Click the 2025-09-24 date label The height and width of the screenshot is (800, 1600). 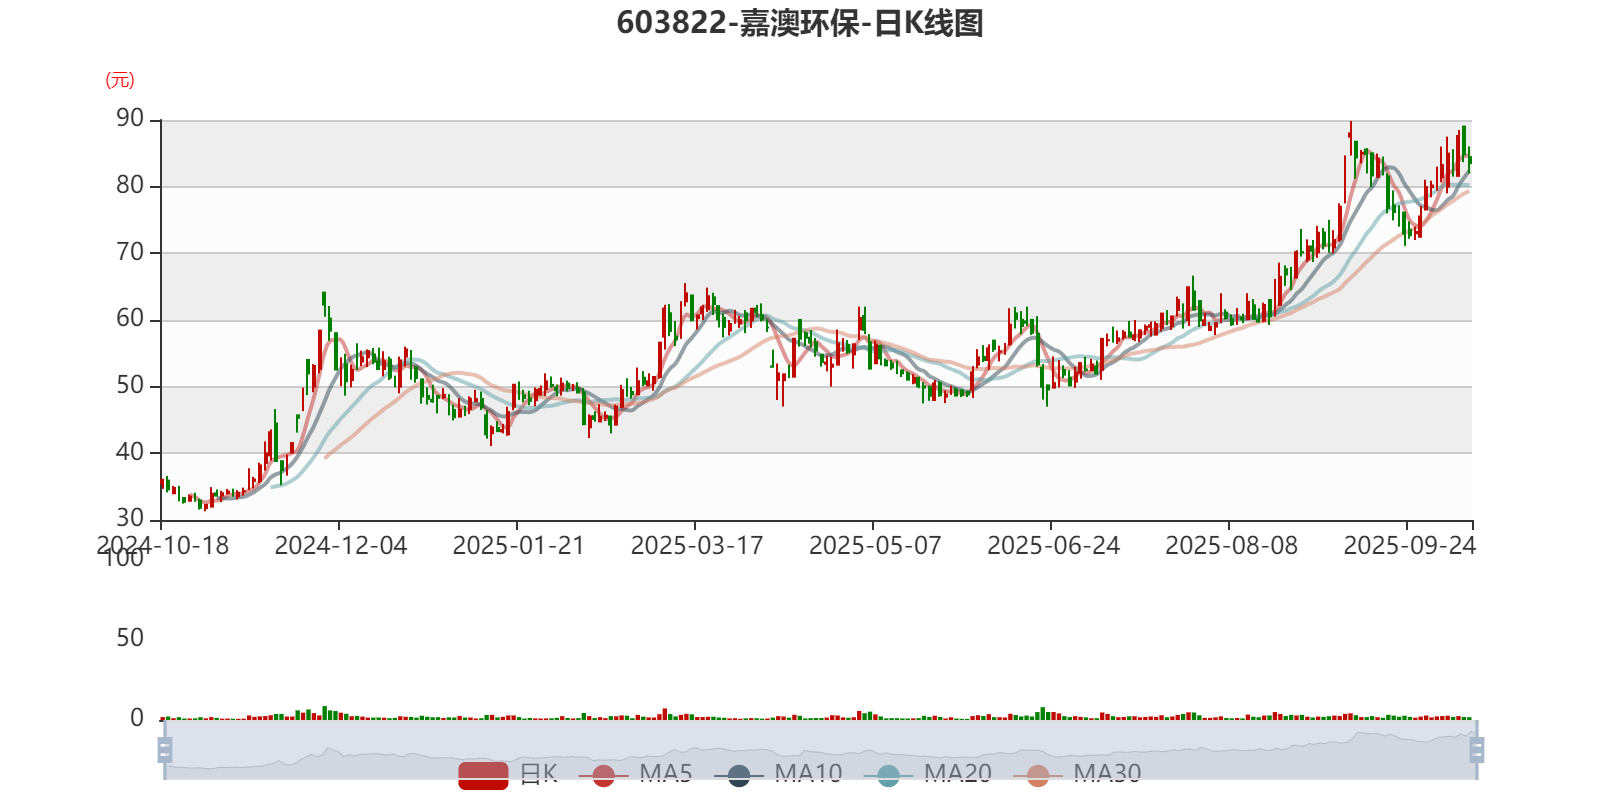tap(1409, 546)
